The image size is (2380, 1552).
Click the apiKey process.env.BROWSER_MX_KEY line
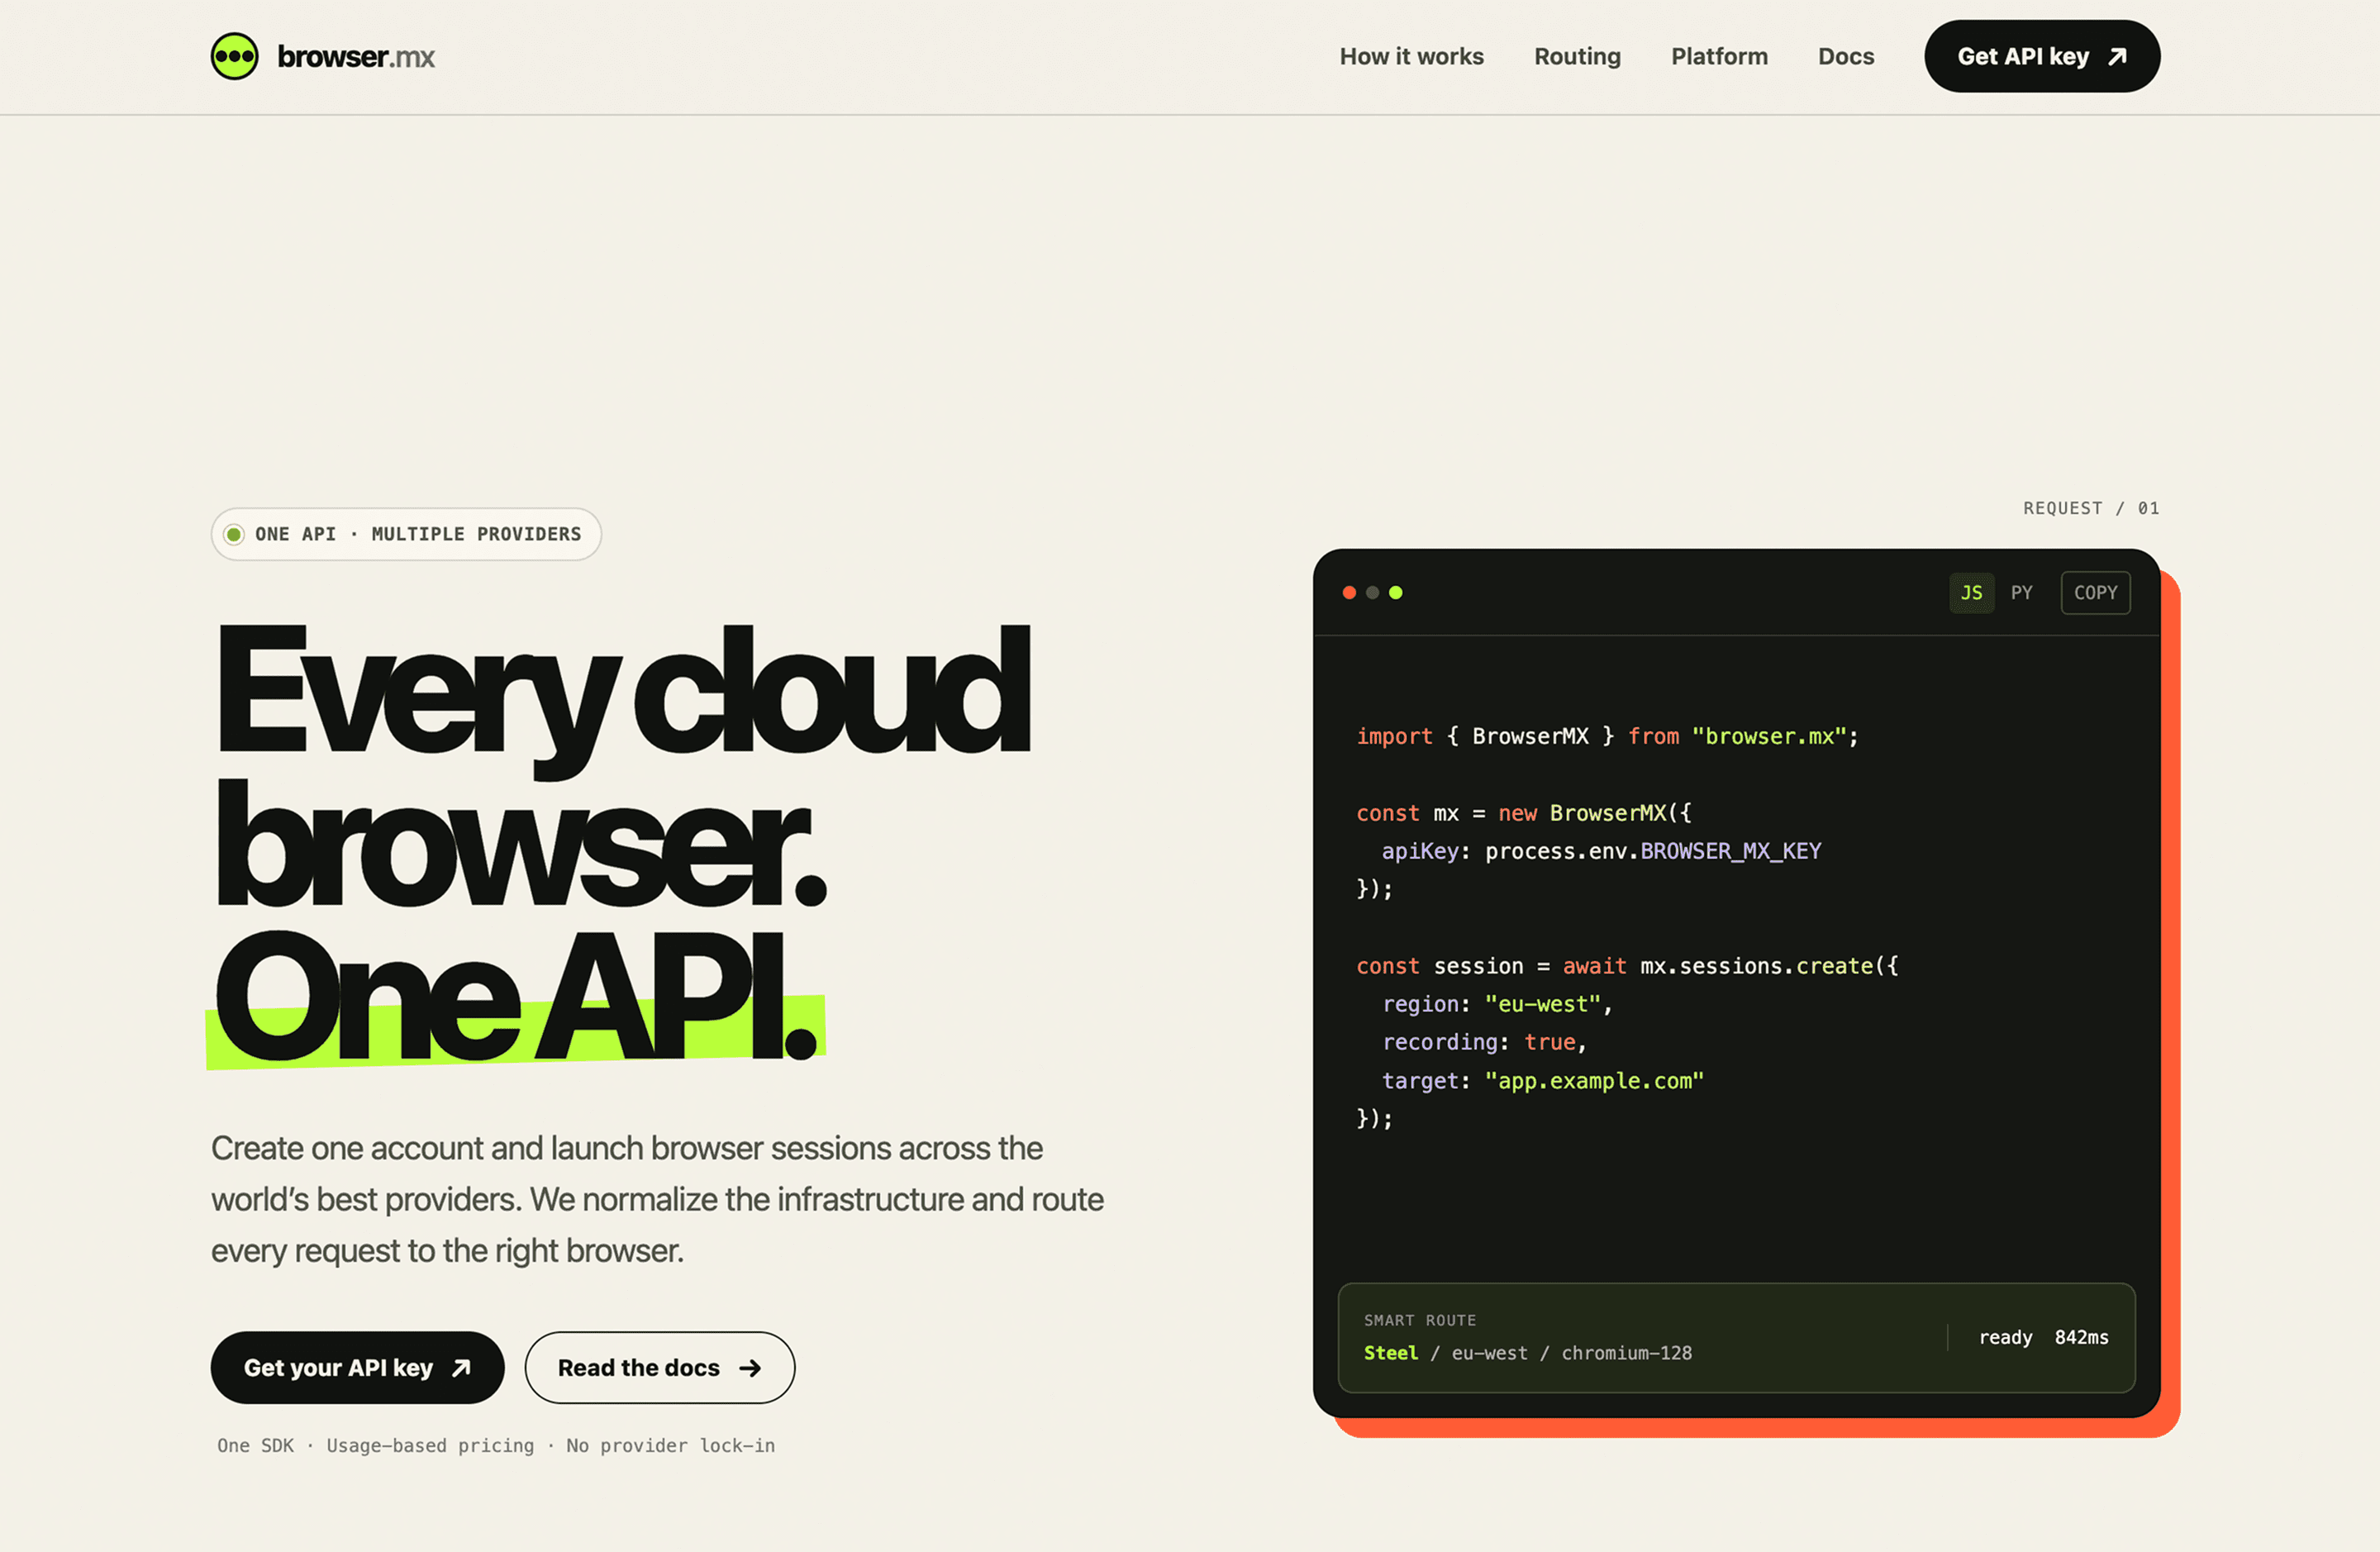pos(1601,851)
